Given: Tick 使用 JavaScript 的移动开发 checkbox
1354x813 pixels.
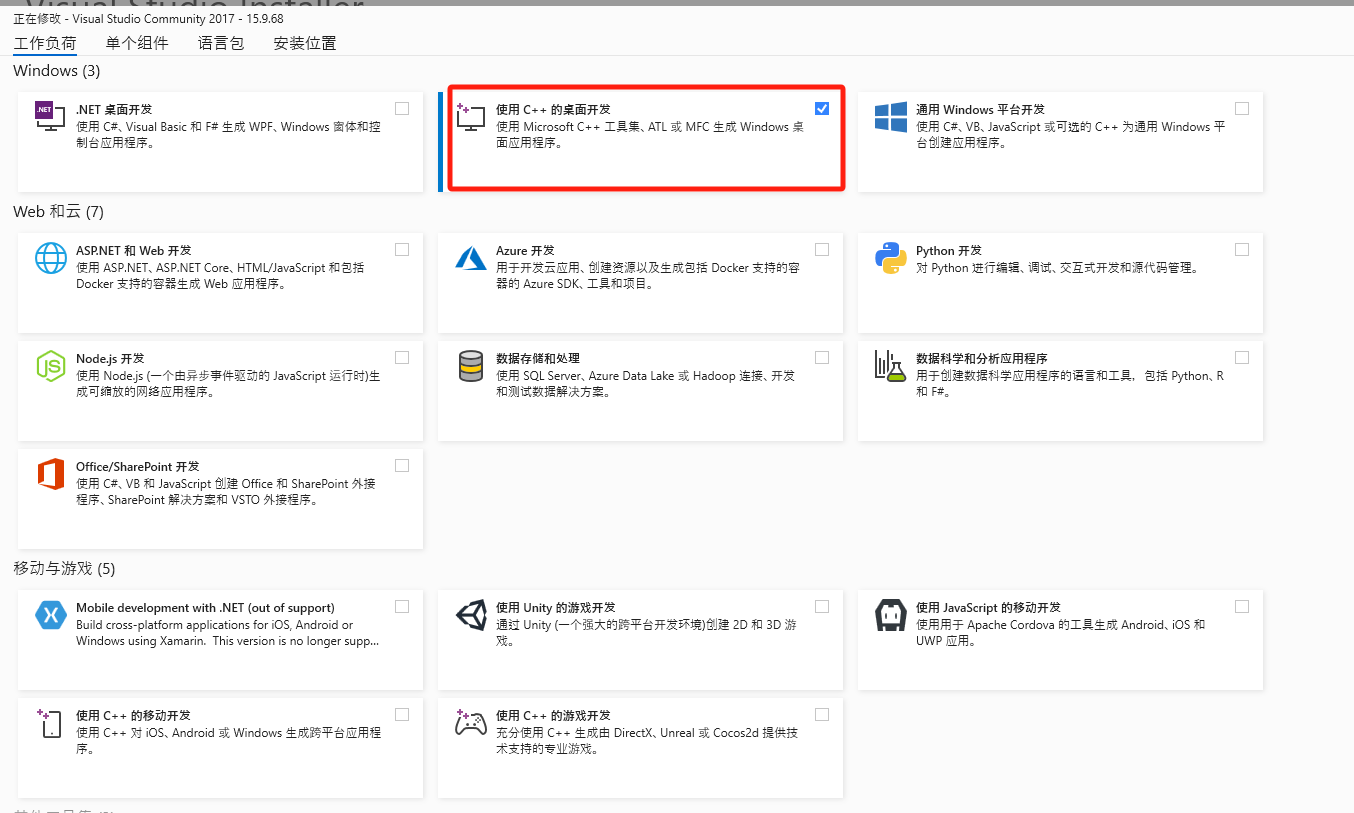Looking at the screenshot, I should (1242, 606).
